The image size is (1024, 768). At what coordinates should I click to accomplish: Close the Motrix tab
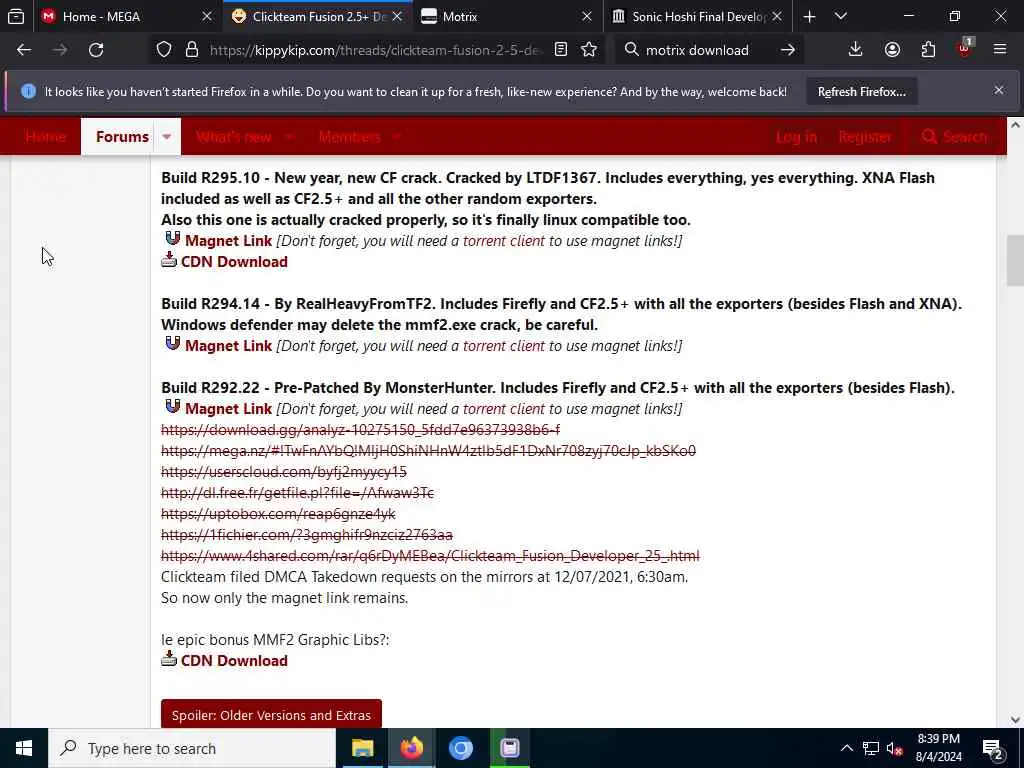pos(587,16)
